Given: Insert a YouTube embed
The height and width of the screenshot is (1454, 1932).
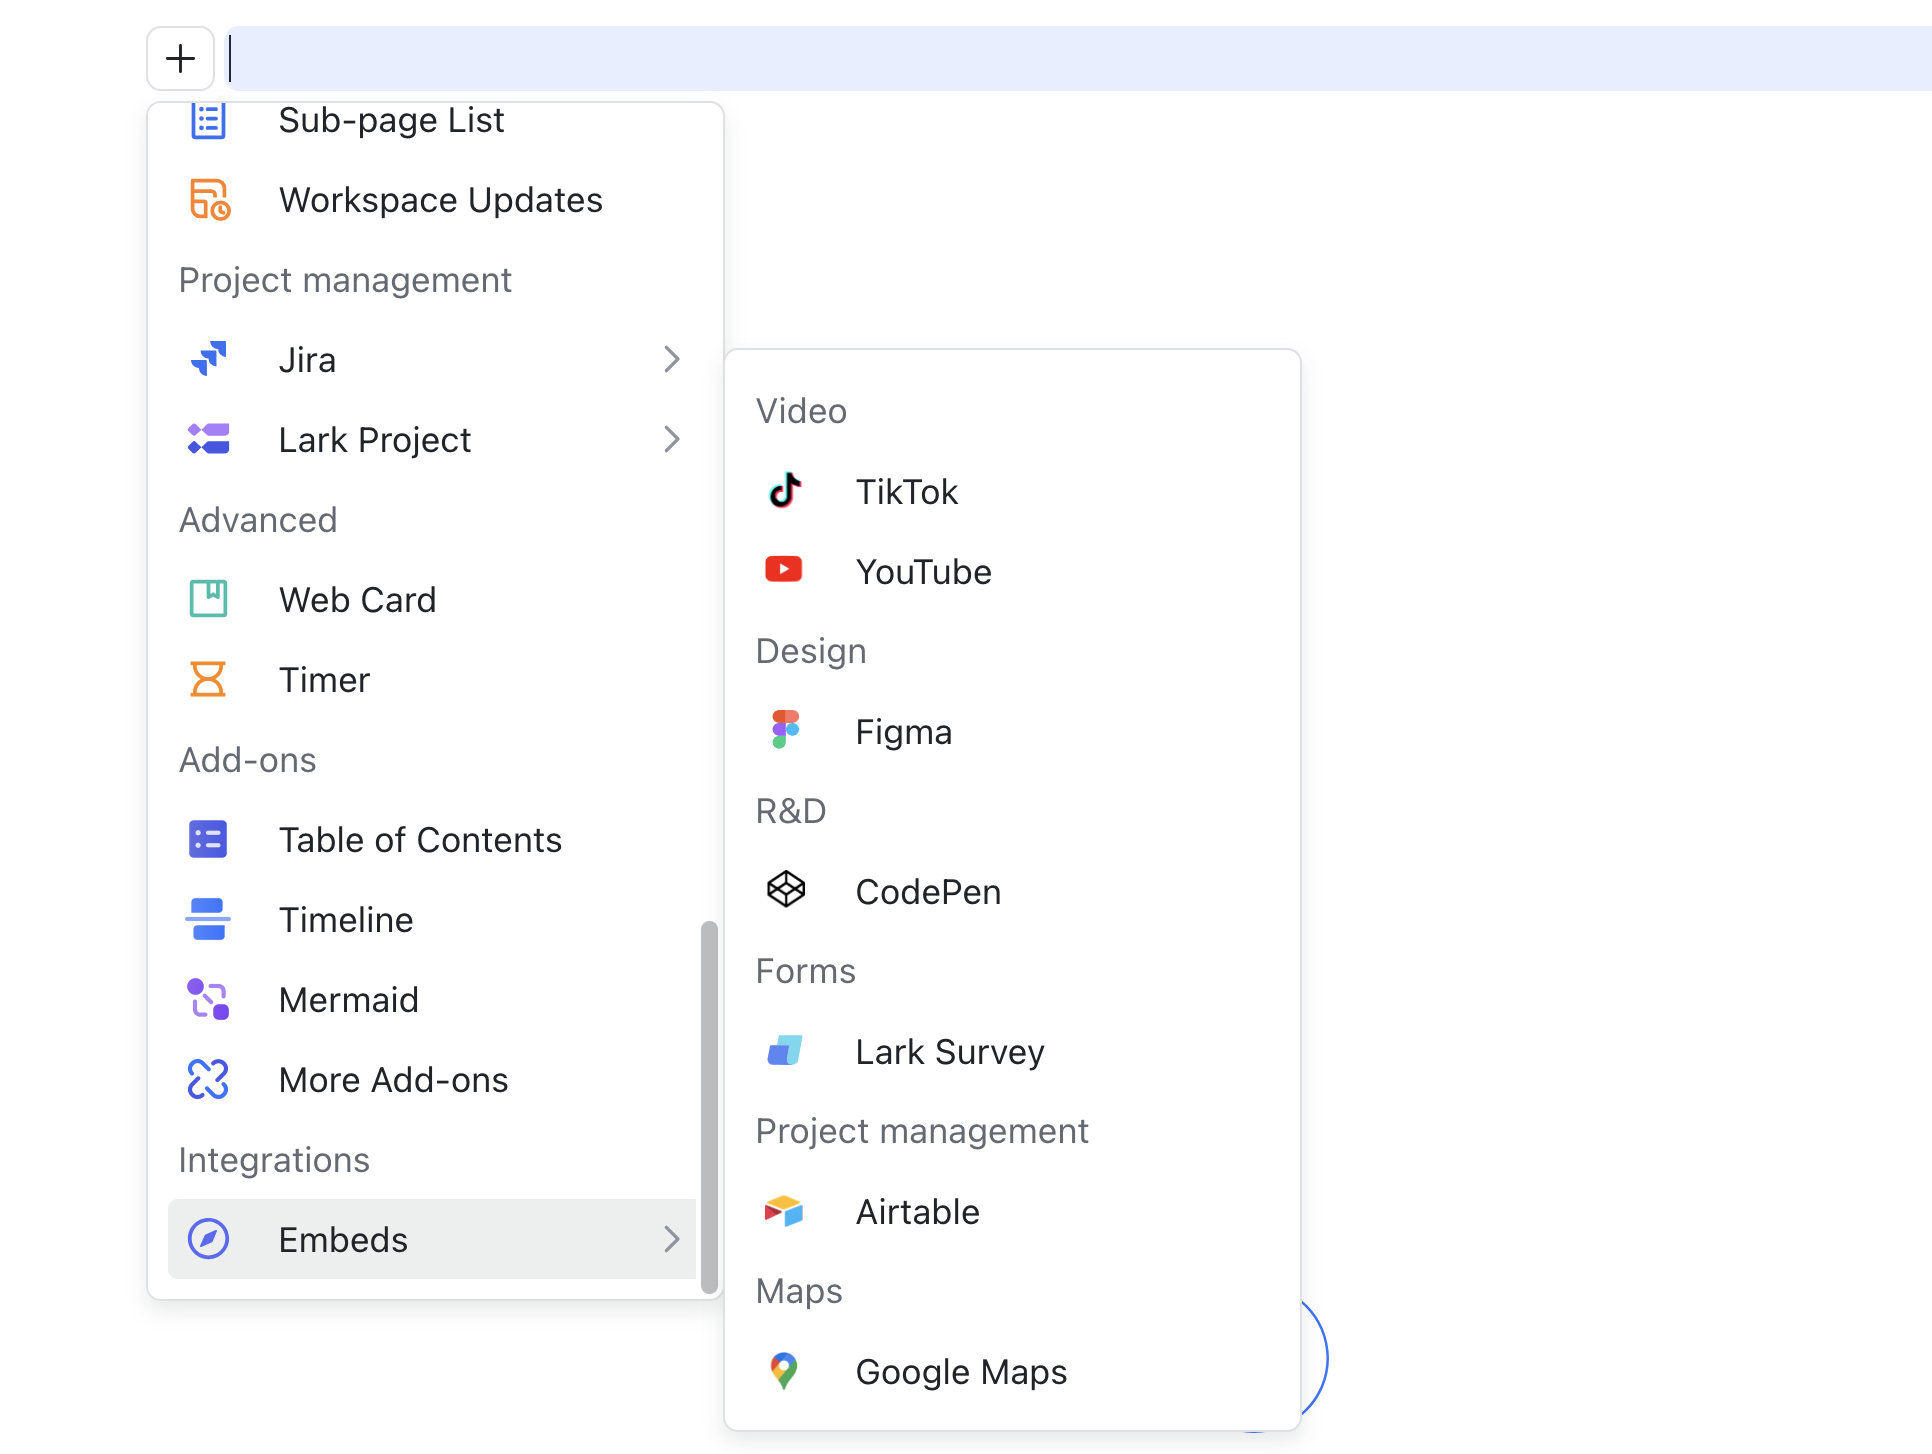Looking at the screenshot, I should pyautogui.click(x=923, y=571).
